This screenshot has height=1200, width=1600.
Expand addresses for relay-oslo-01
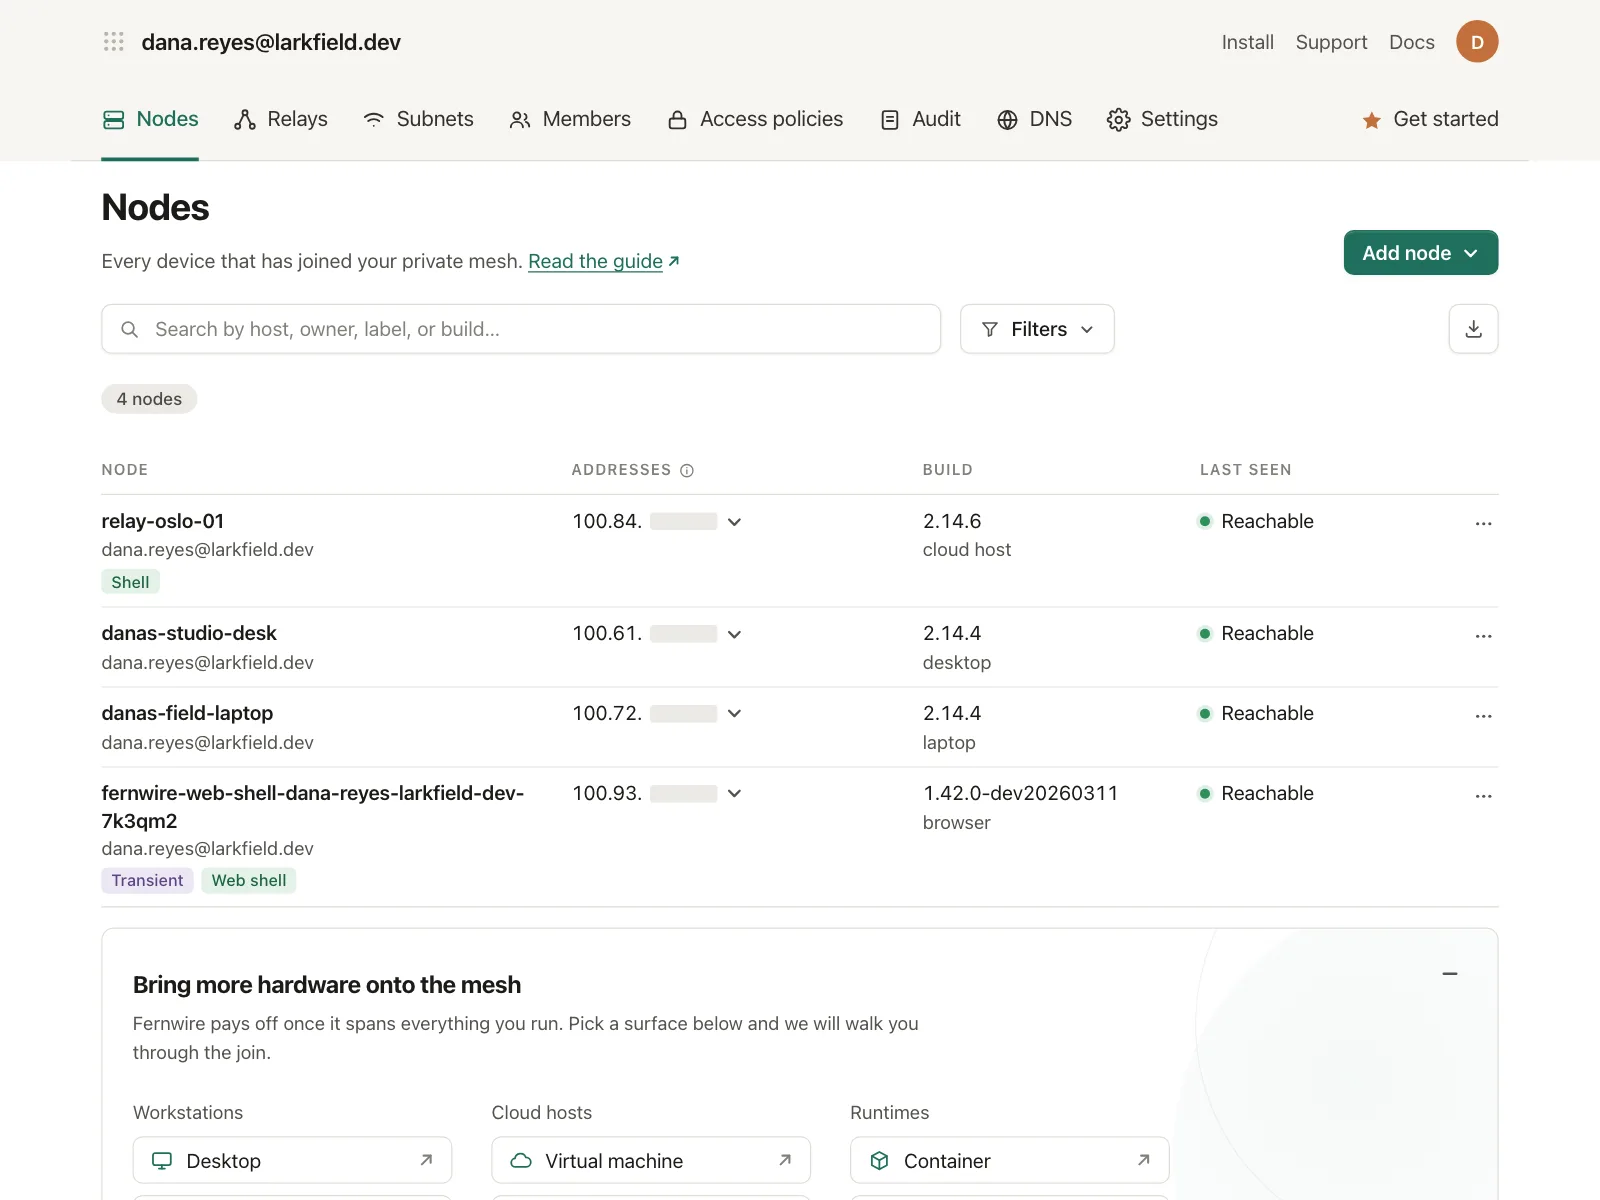pyautogui.click(x=734, y=522)
